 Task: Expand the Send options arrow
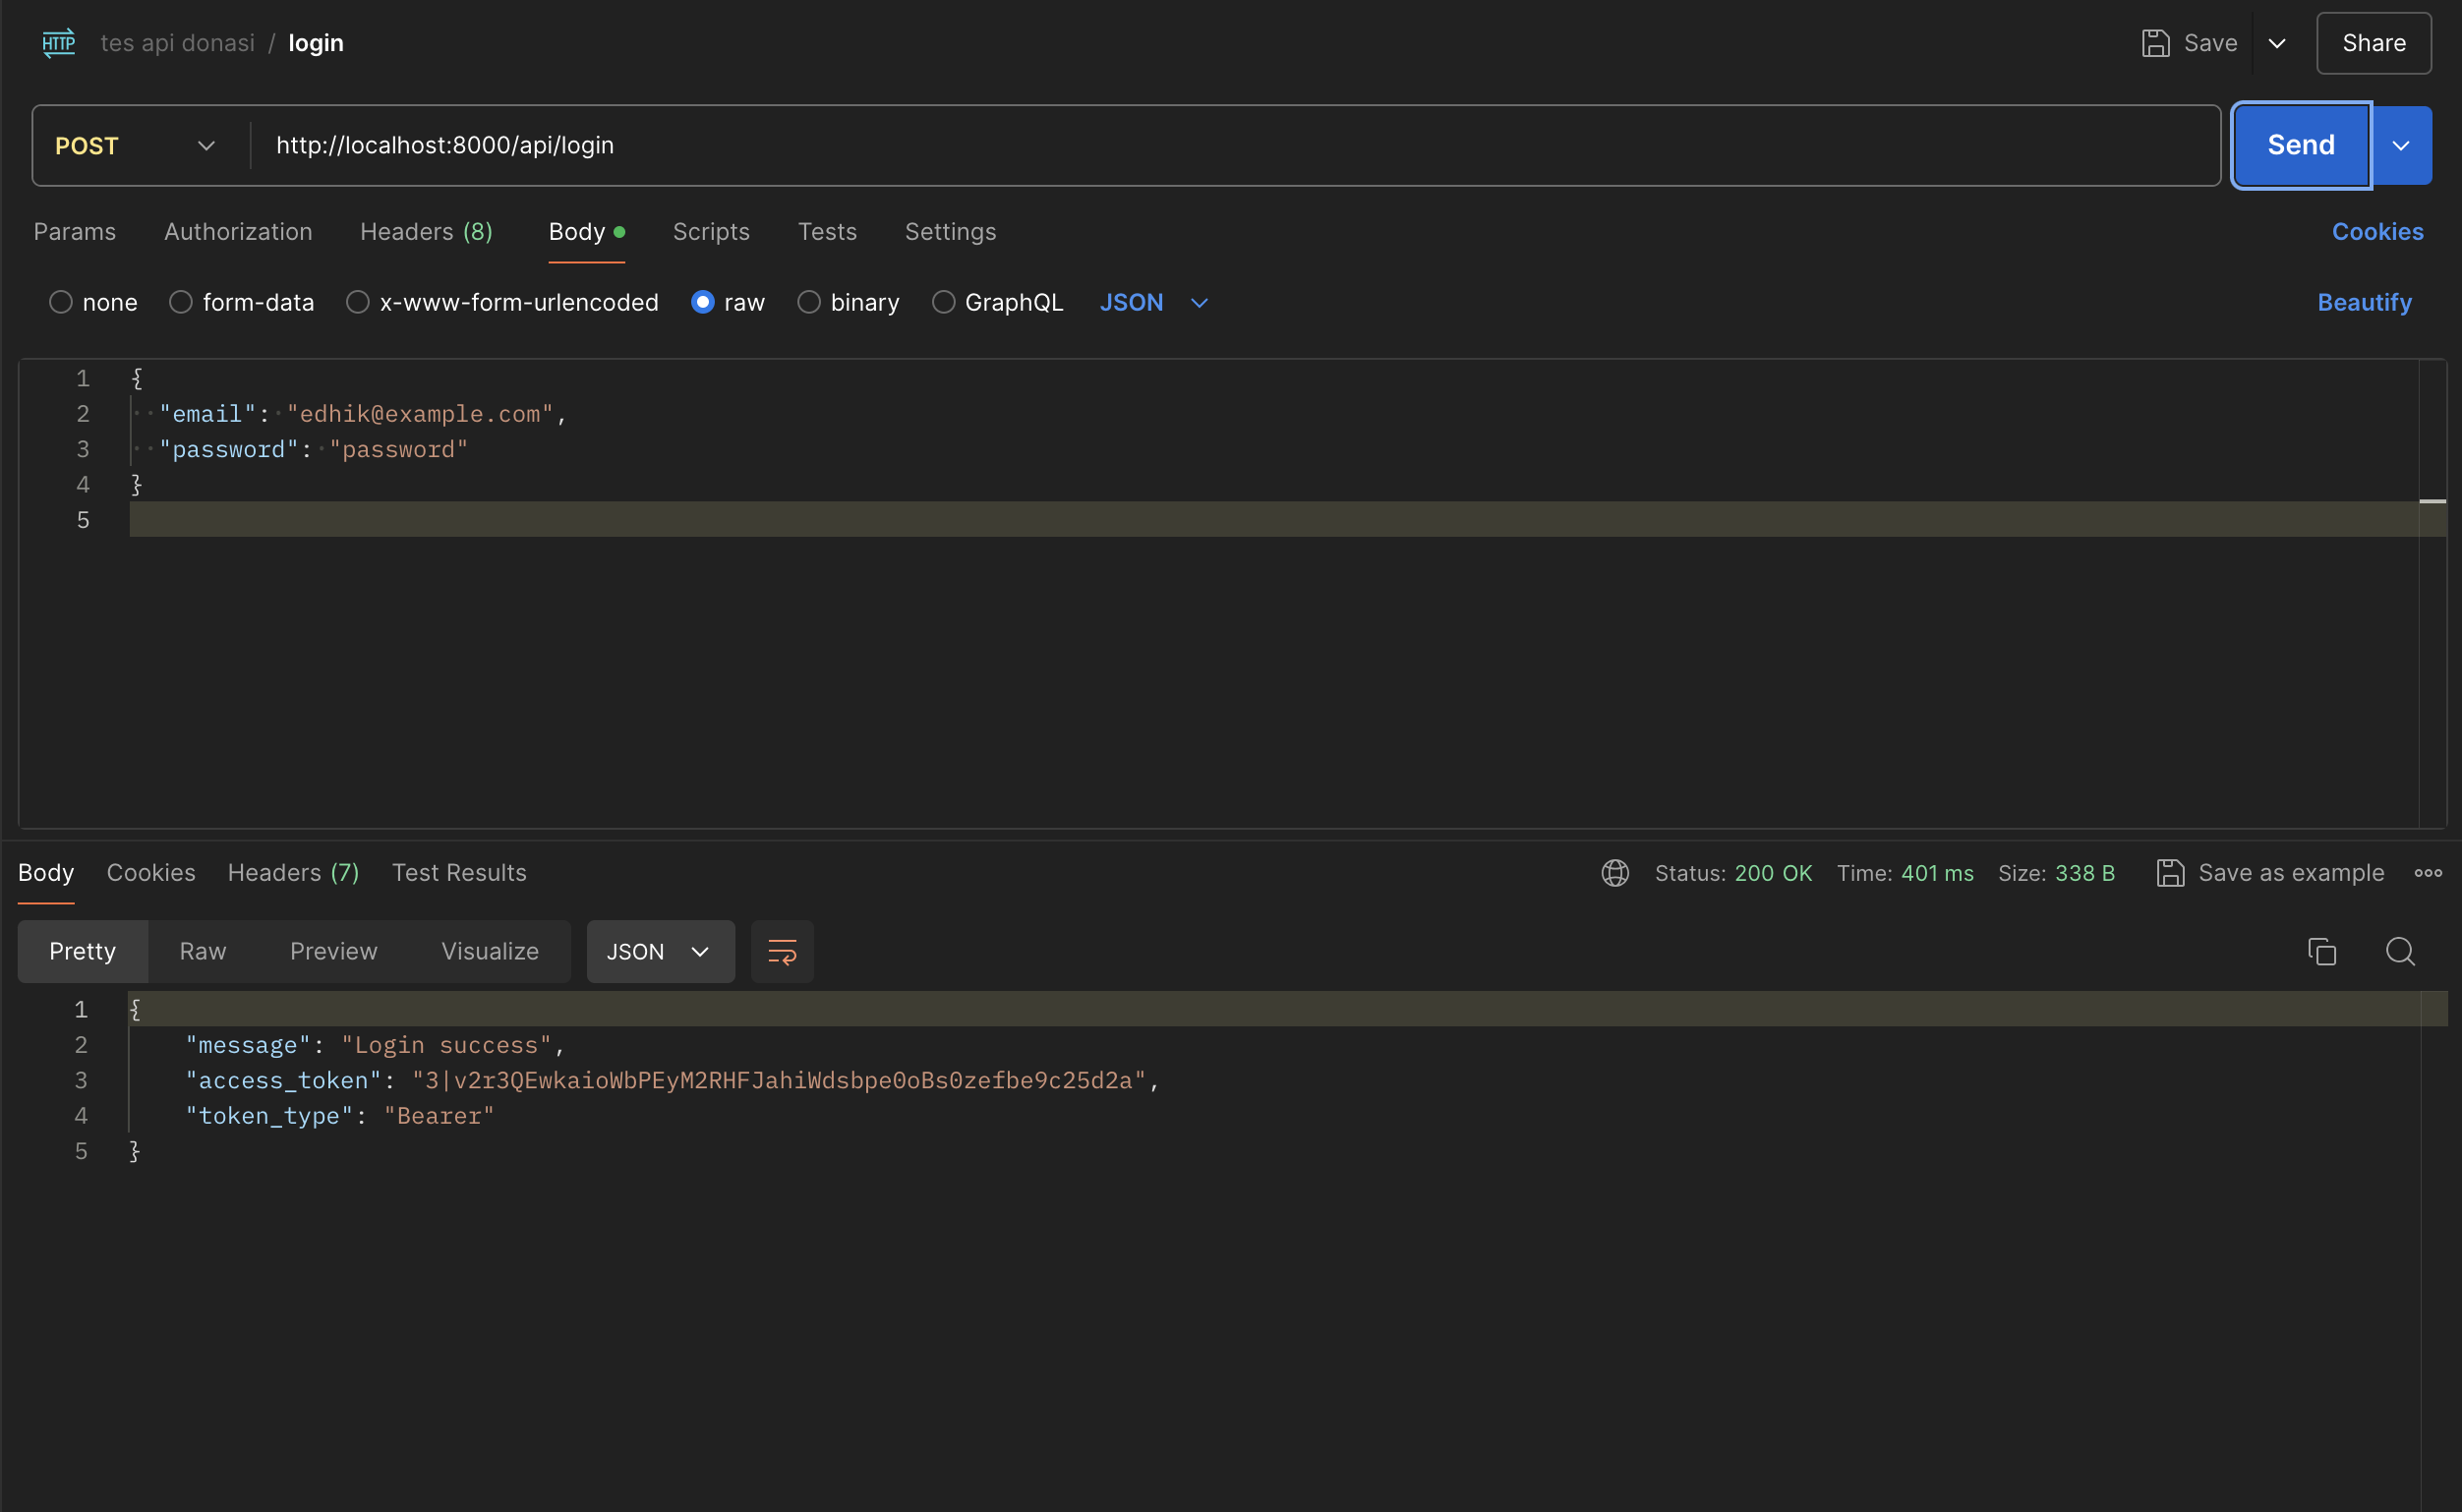point(2401,146)
